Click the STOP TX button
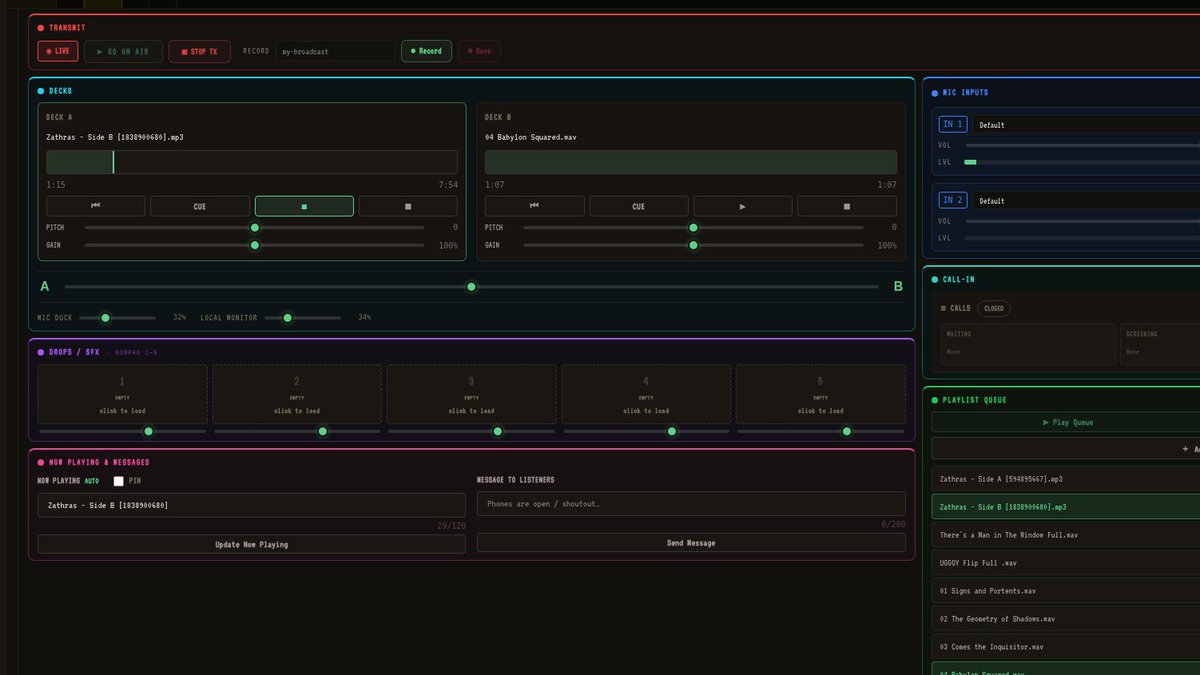1200x675 pixels. click(200, 51)
